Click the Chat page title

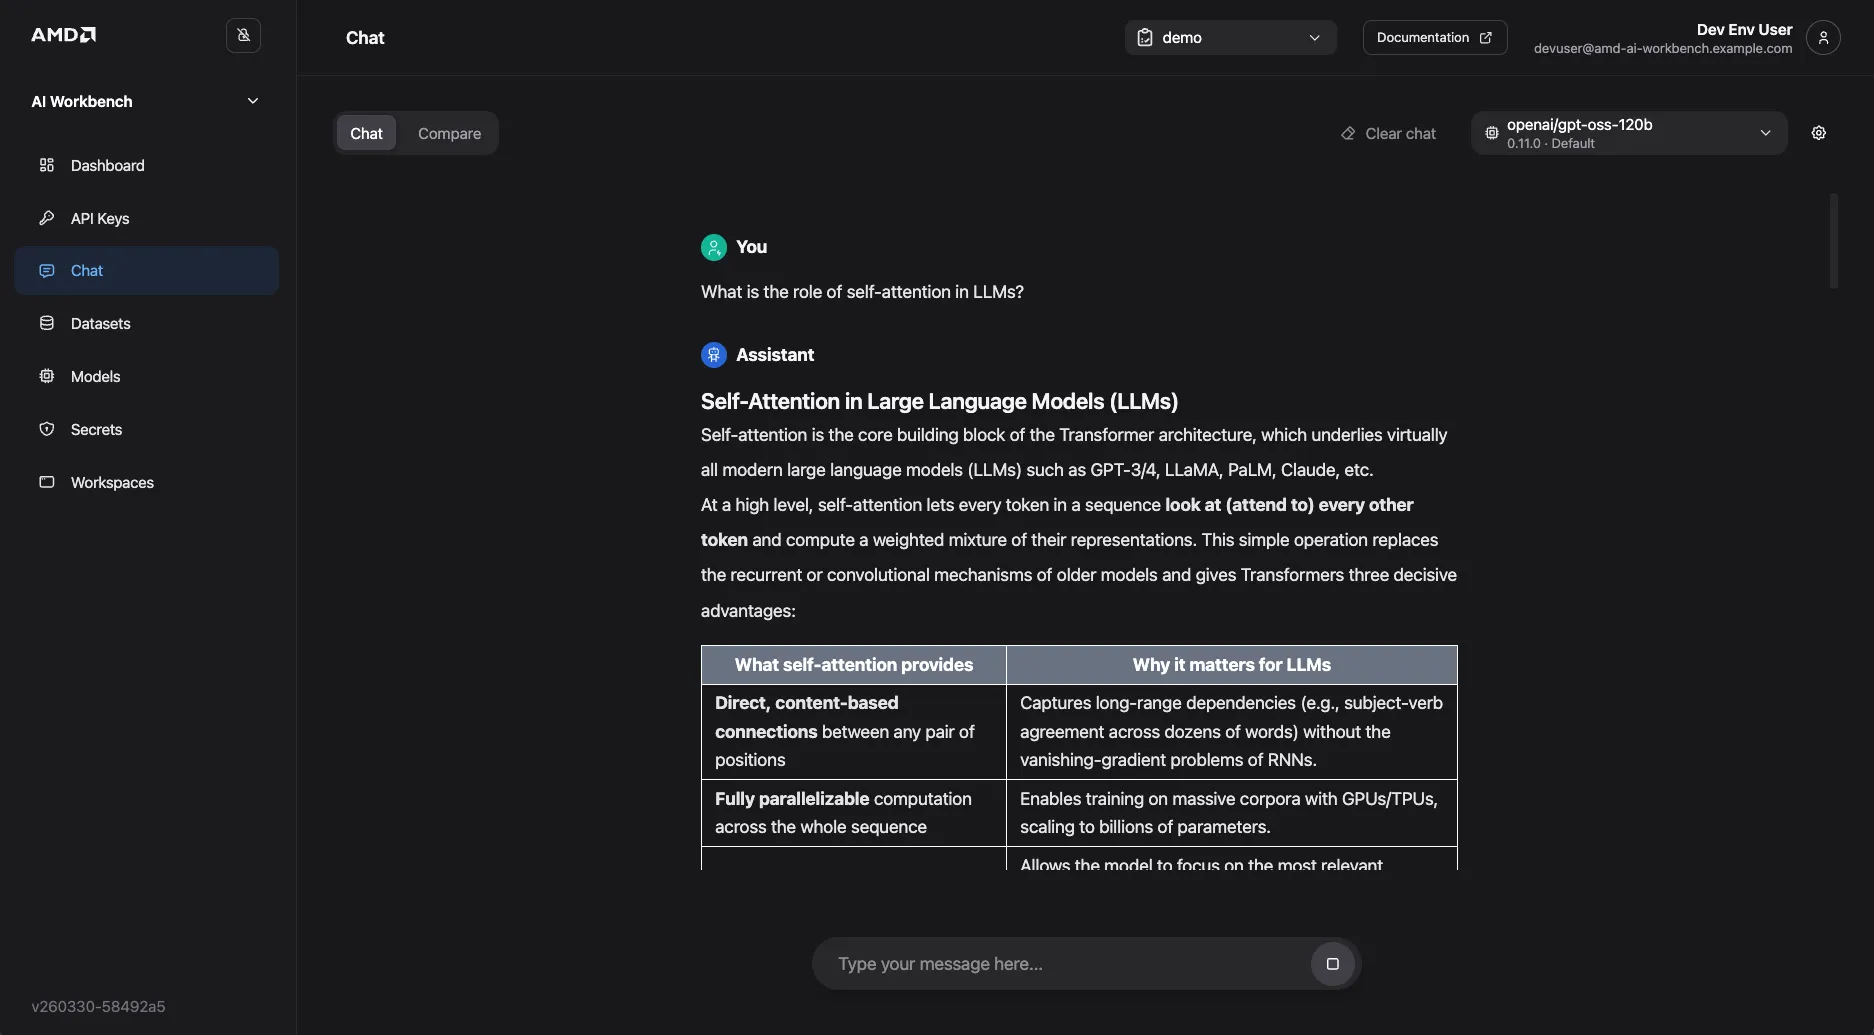365,38
